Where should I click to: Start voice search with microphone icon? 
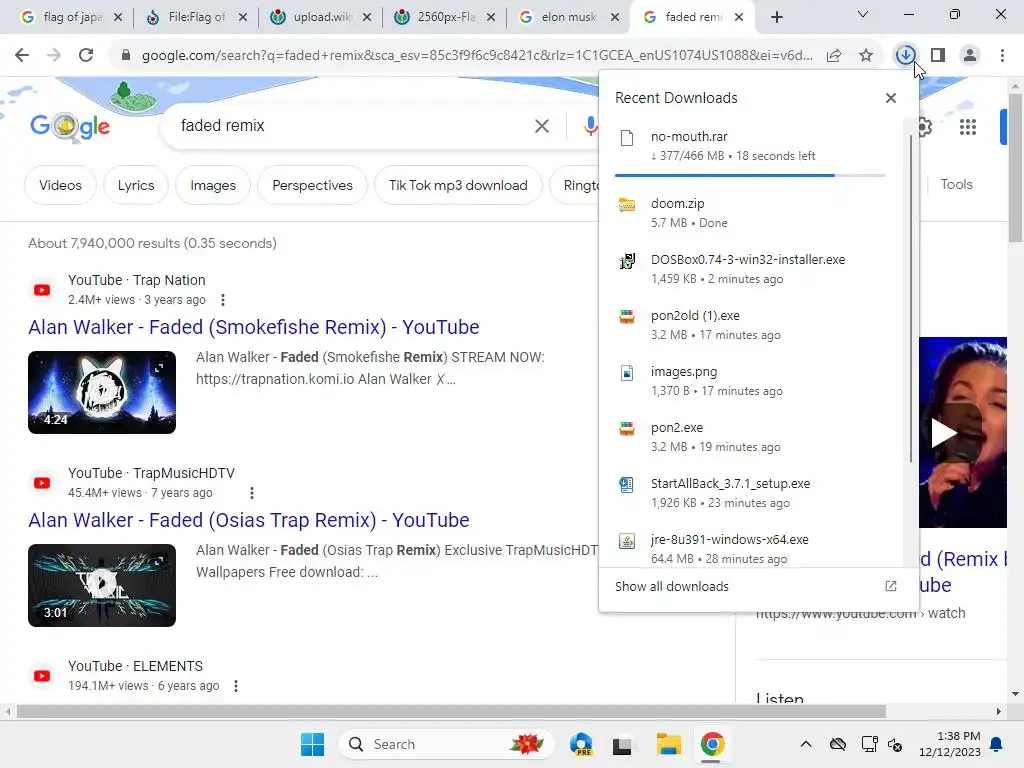click(590, 126)
